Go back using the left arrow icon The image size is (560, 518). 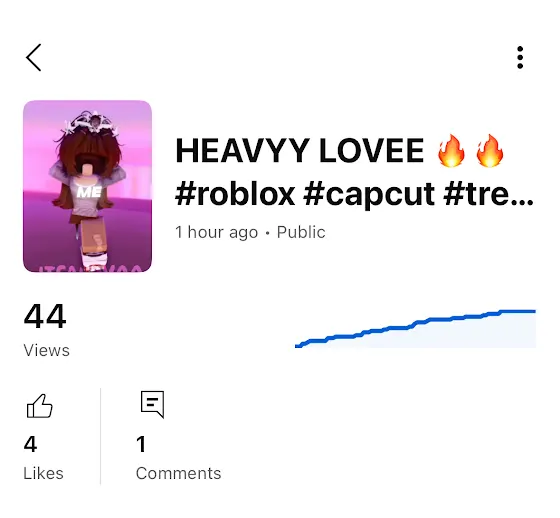(x=34, y=58)
